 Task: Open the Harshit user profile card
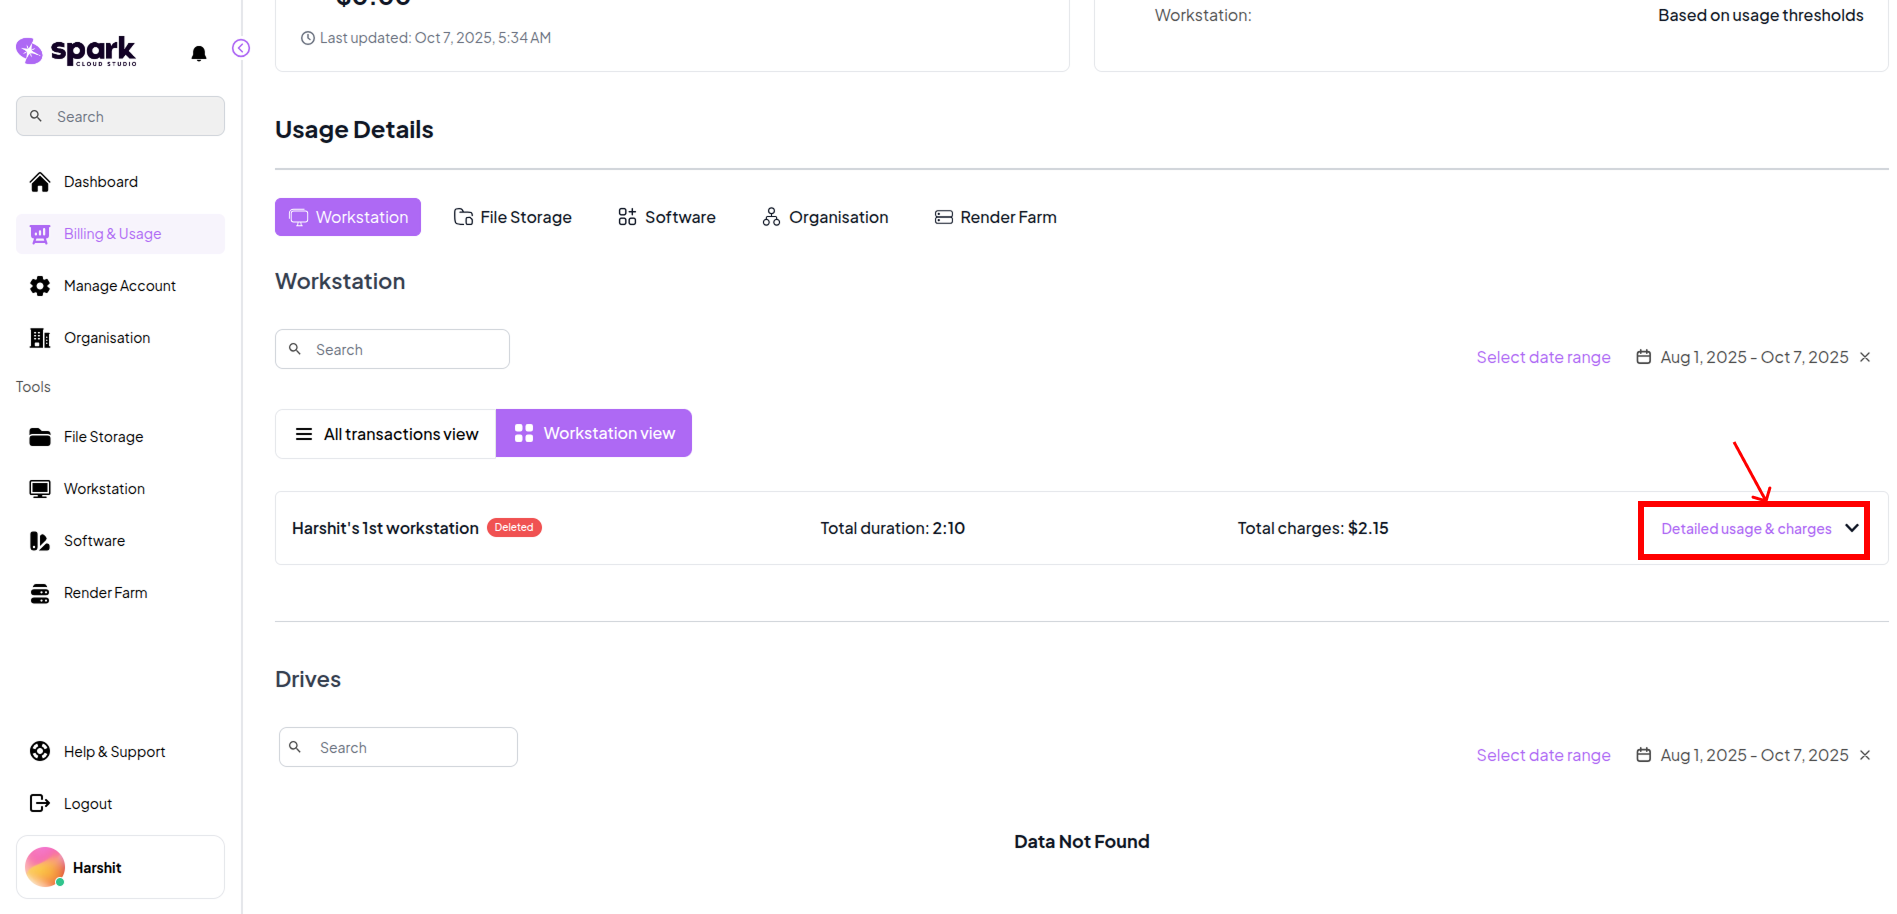(x=120, y=867)
